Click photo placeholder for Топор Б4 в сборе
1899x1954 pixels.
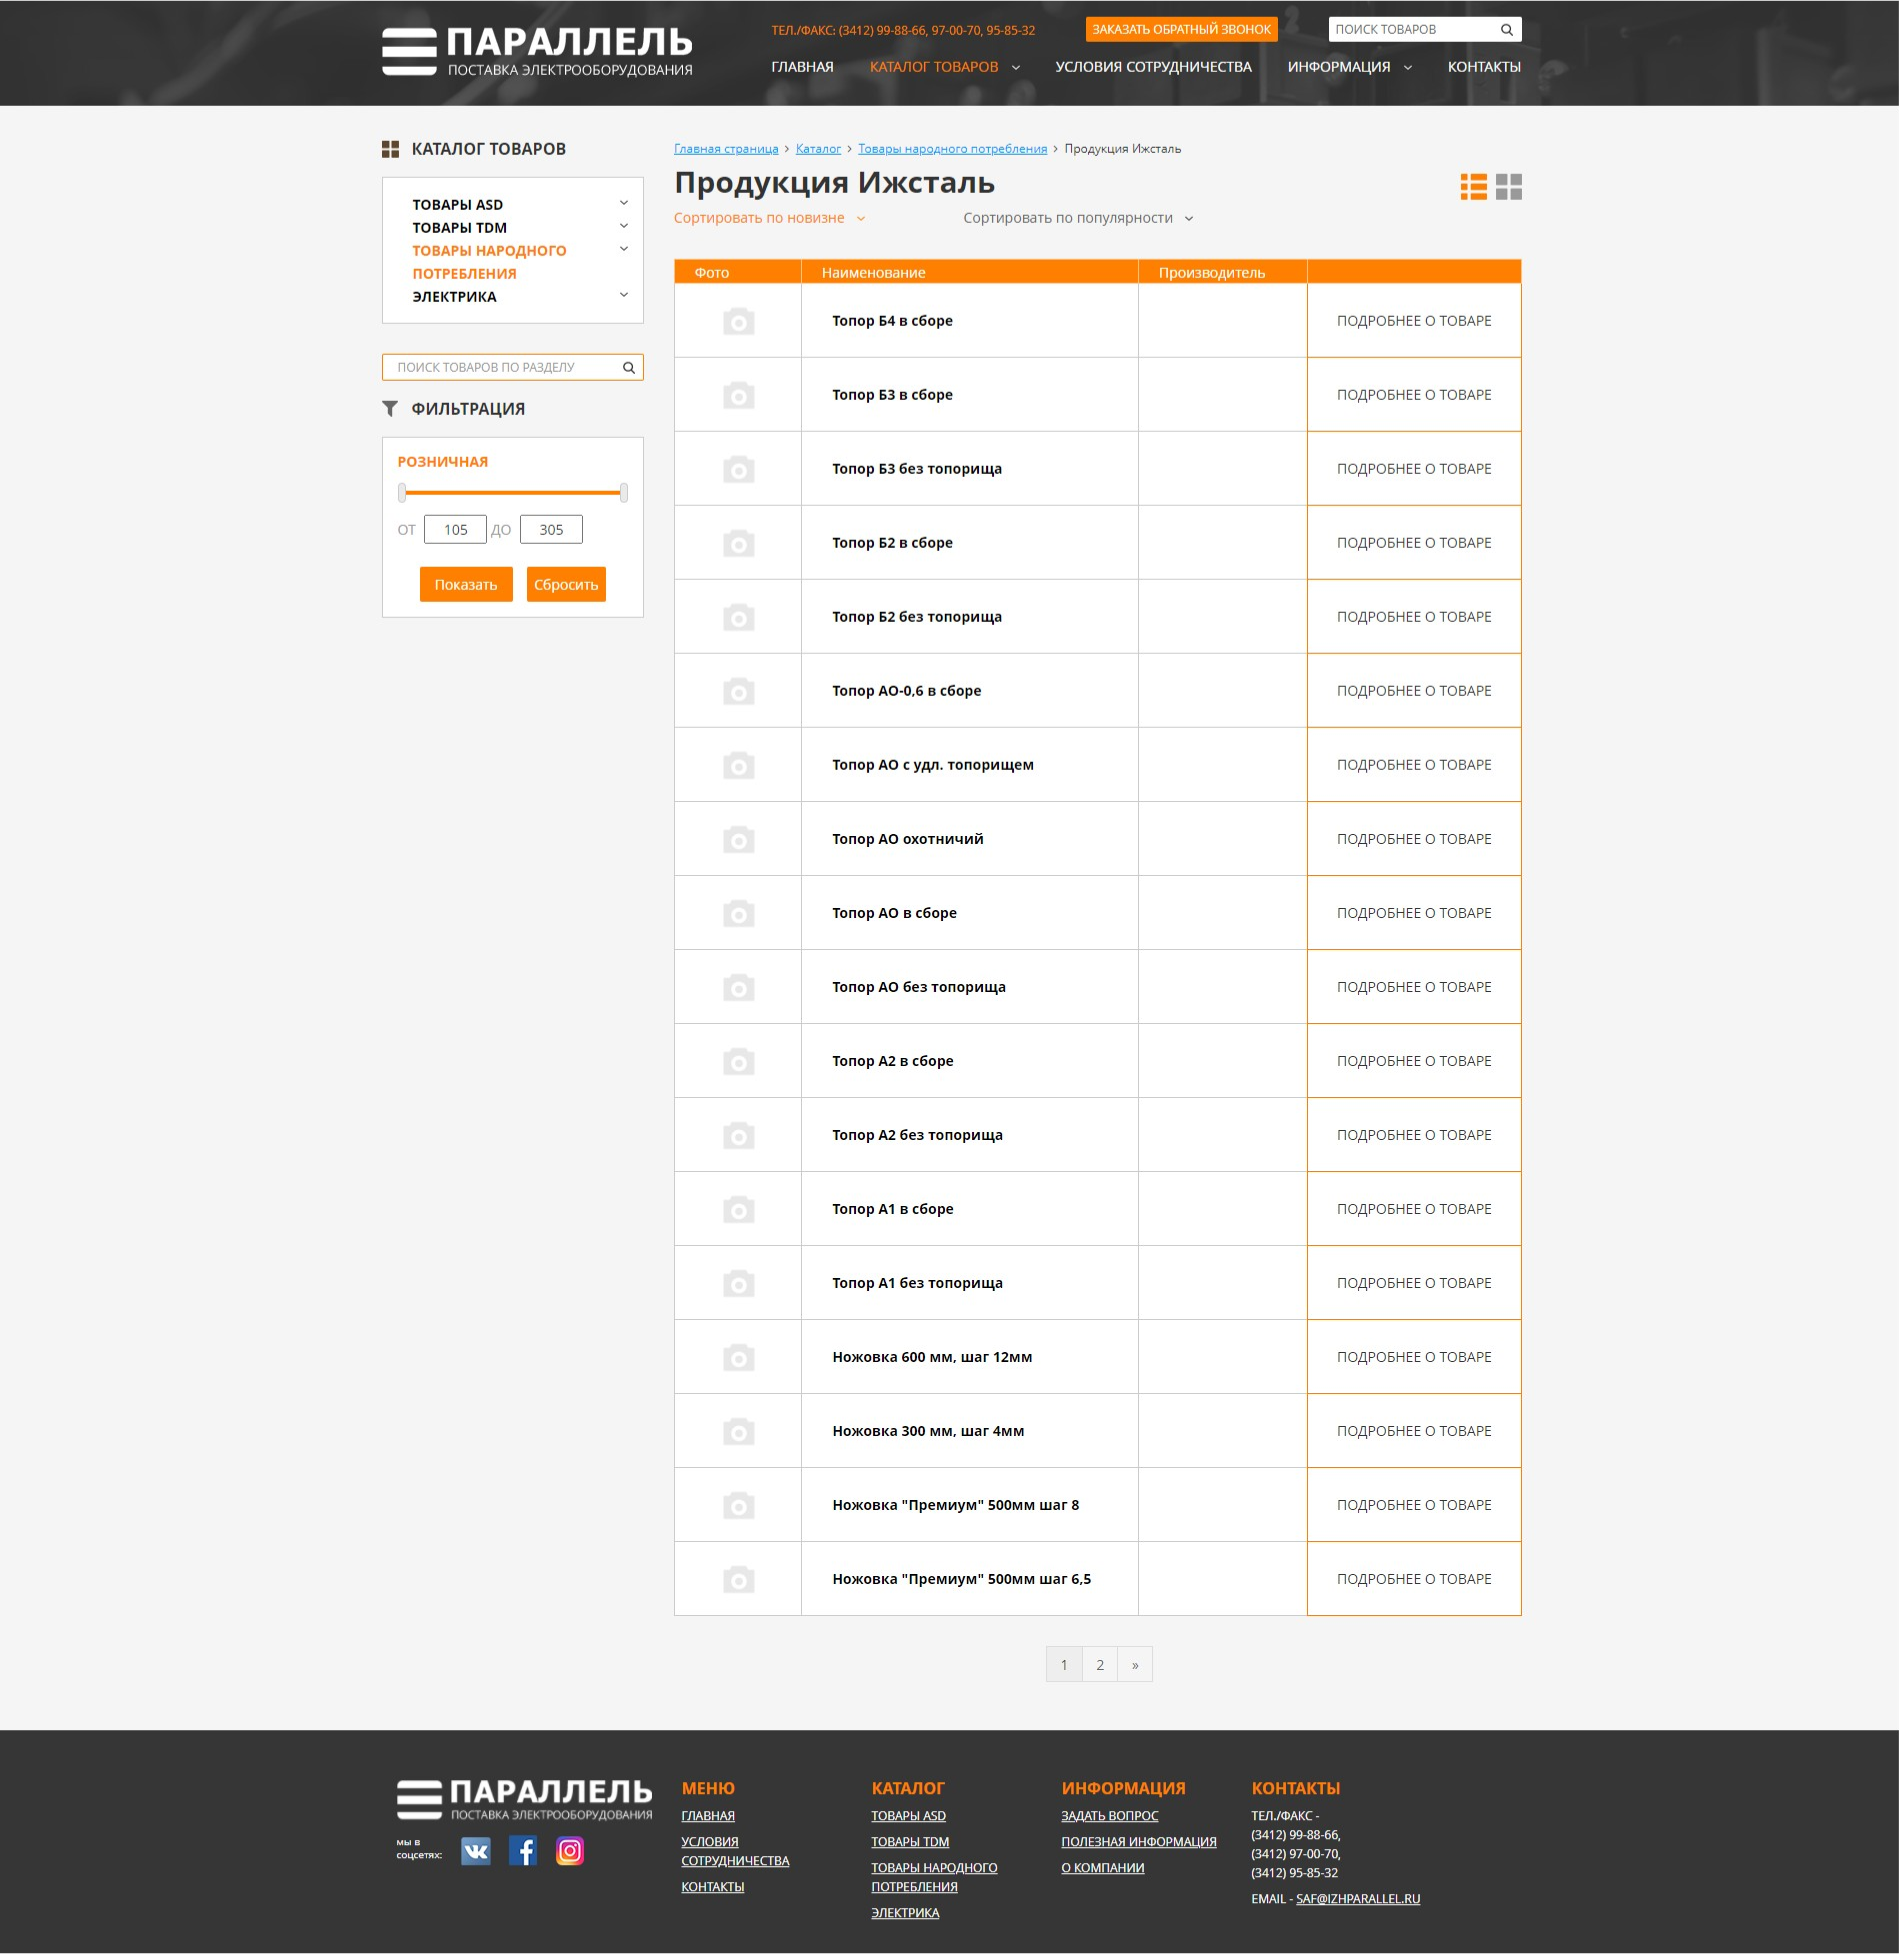pos(738,321)
